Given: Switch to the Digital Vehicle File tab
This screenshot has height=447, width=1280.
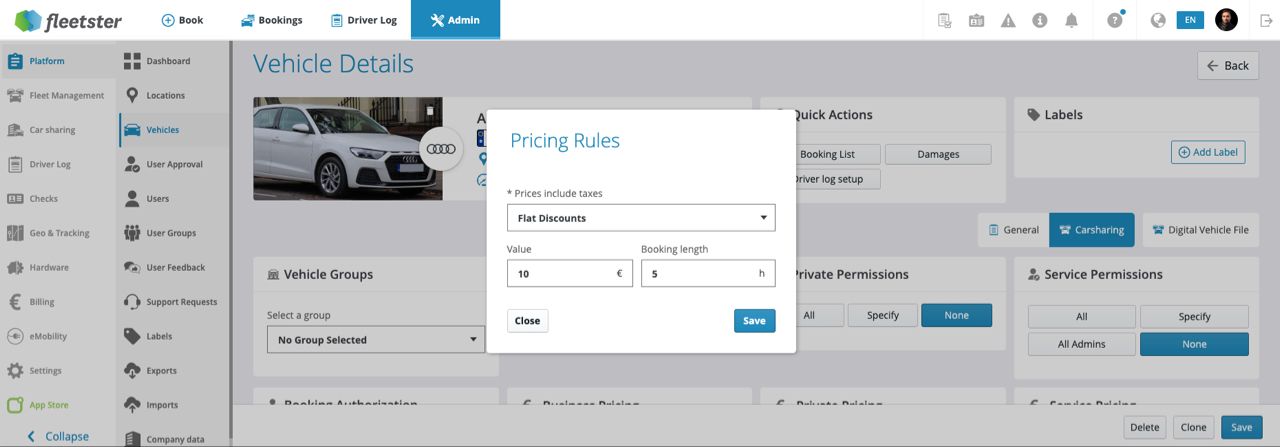Looking at the screenshot, I should pyautogui.click(x=1200, y=230).
